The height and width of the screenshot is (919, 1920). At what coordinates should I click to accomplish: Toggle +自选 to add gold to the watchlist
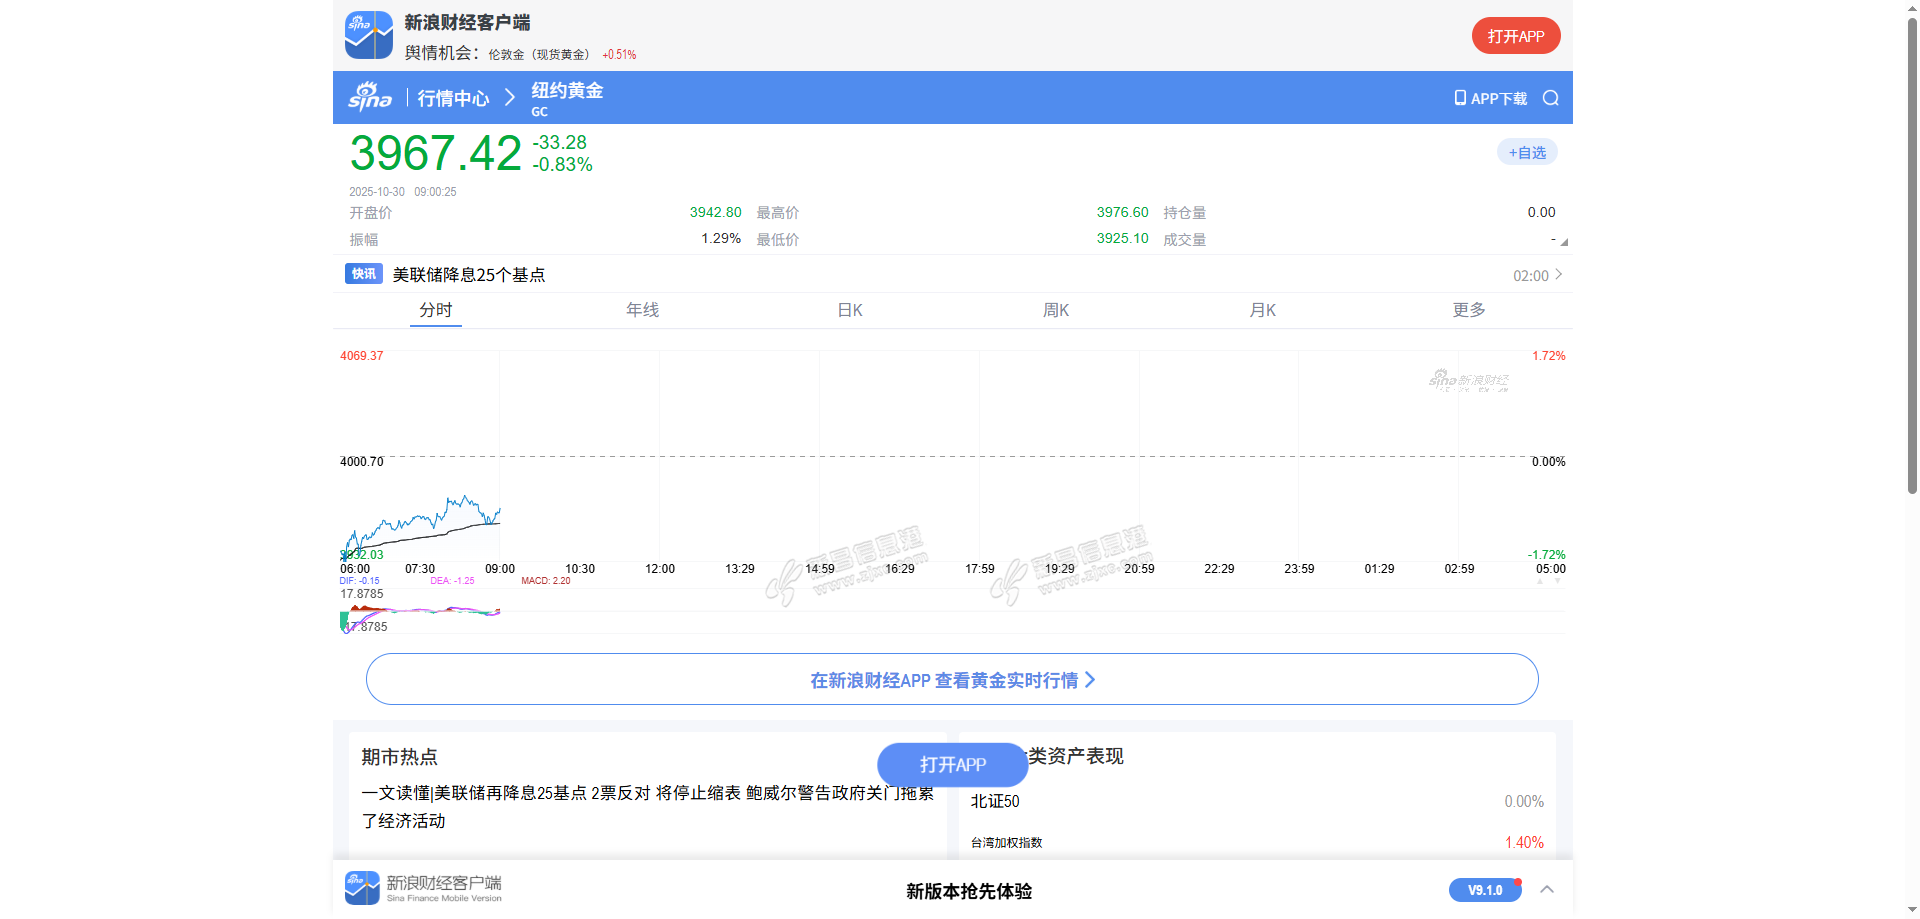pos(1527,153)
